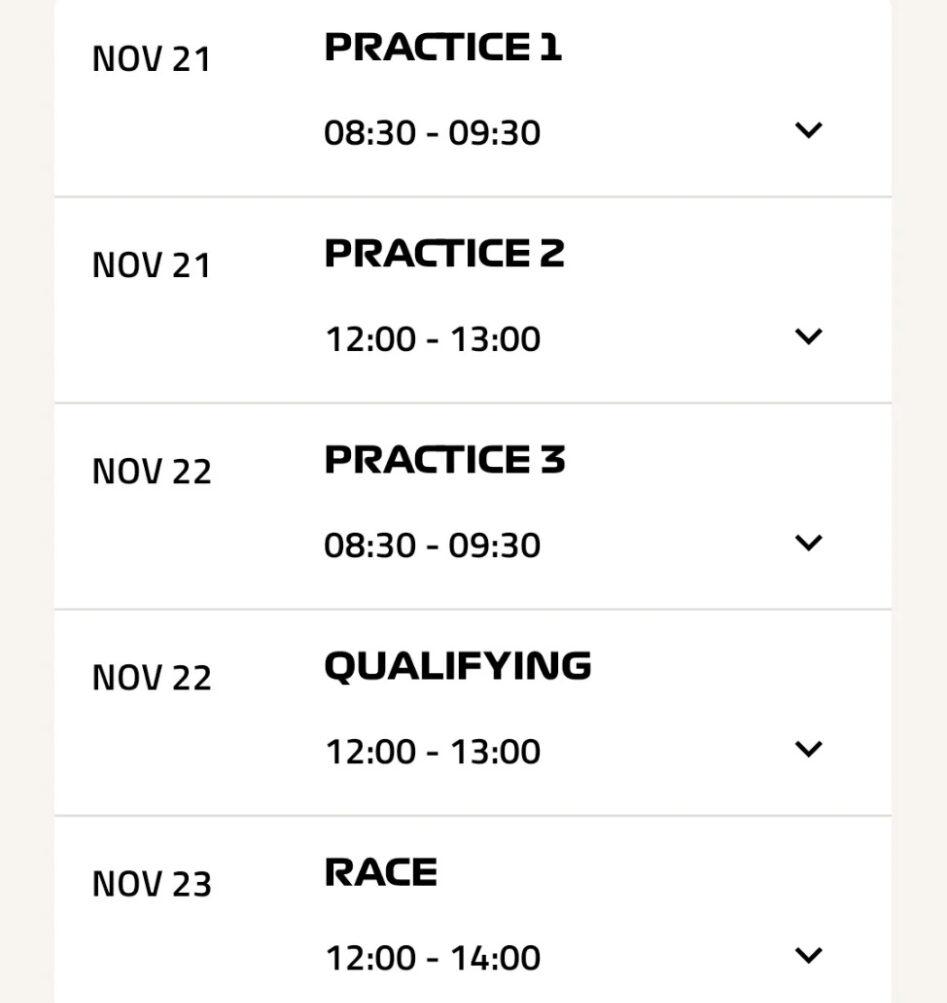The height and width of the screenshot is (1003, 947).
Task: Tap the QUALIFYING heading
Action: [457, 665]
